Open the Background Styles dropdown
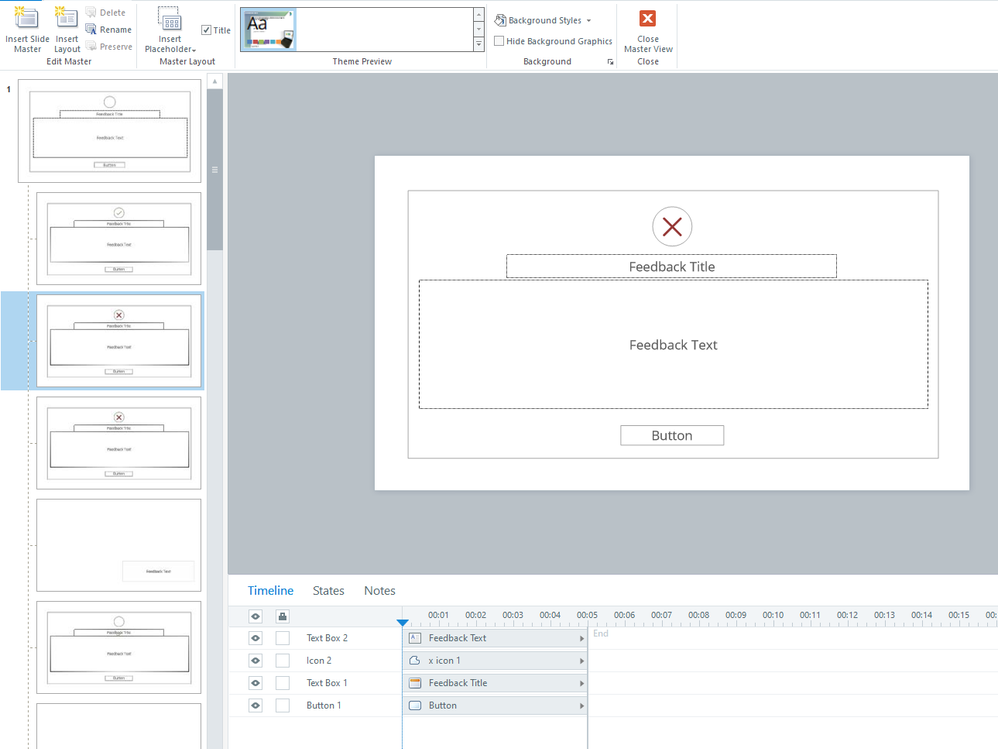This screenshot has width=998, height=749. (544, 20)
